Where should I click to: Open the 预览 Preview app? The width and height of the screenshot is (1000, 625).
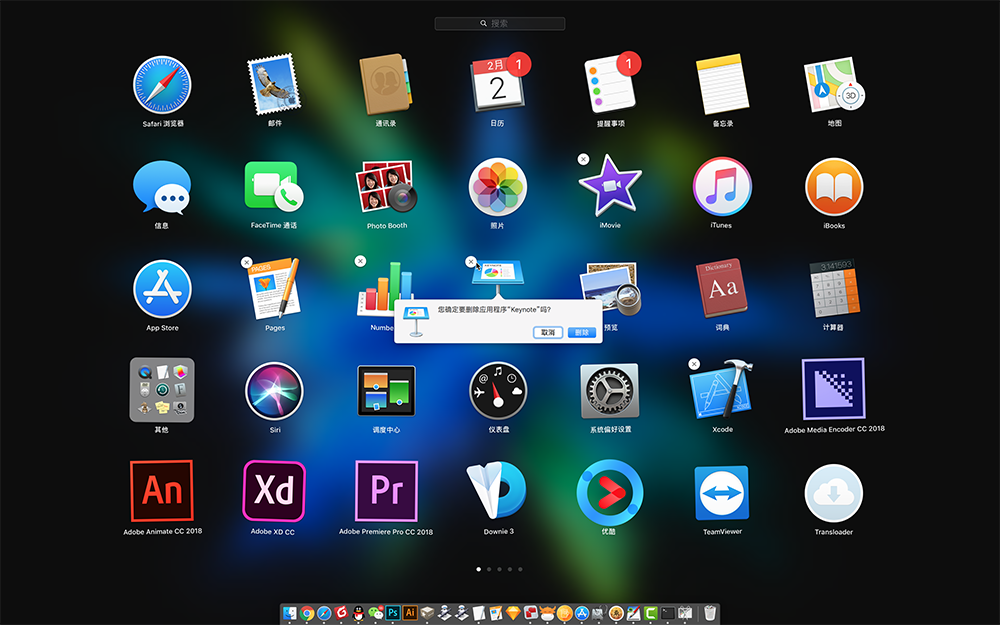click(x=610, y=288)
